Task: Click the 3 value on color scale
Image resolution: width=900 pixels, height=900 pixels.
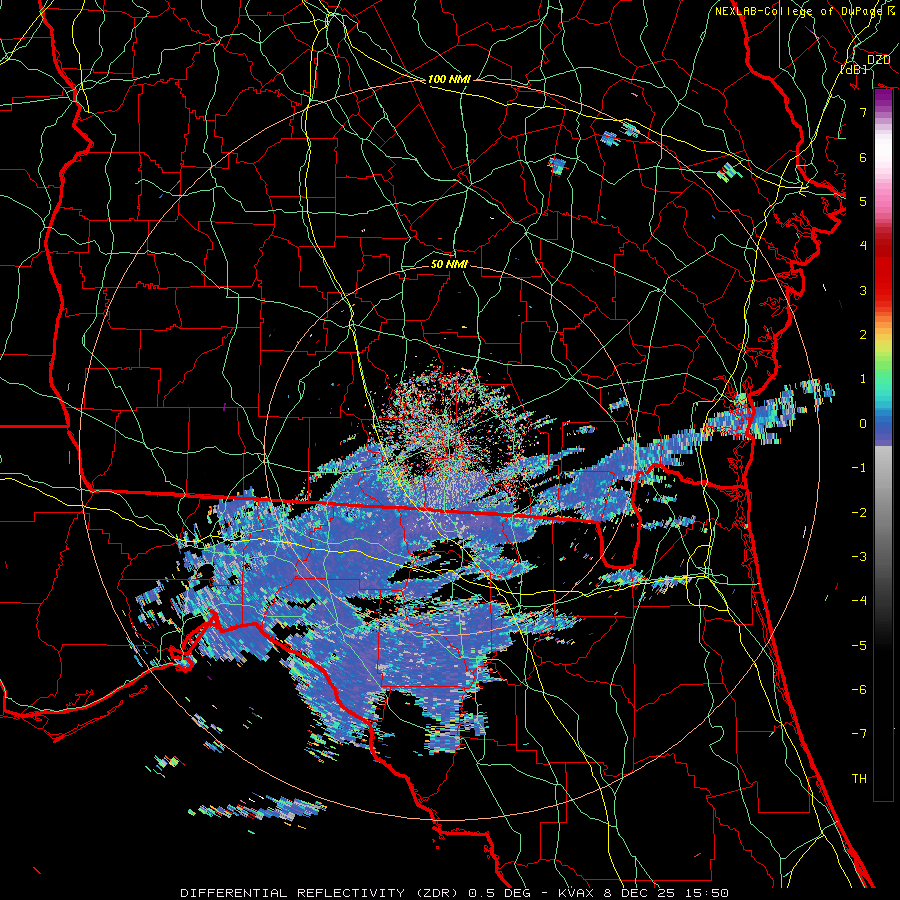Action: [x=863, y=290]
